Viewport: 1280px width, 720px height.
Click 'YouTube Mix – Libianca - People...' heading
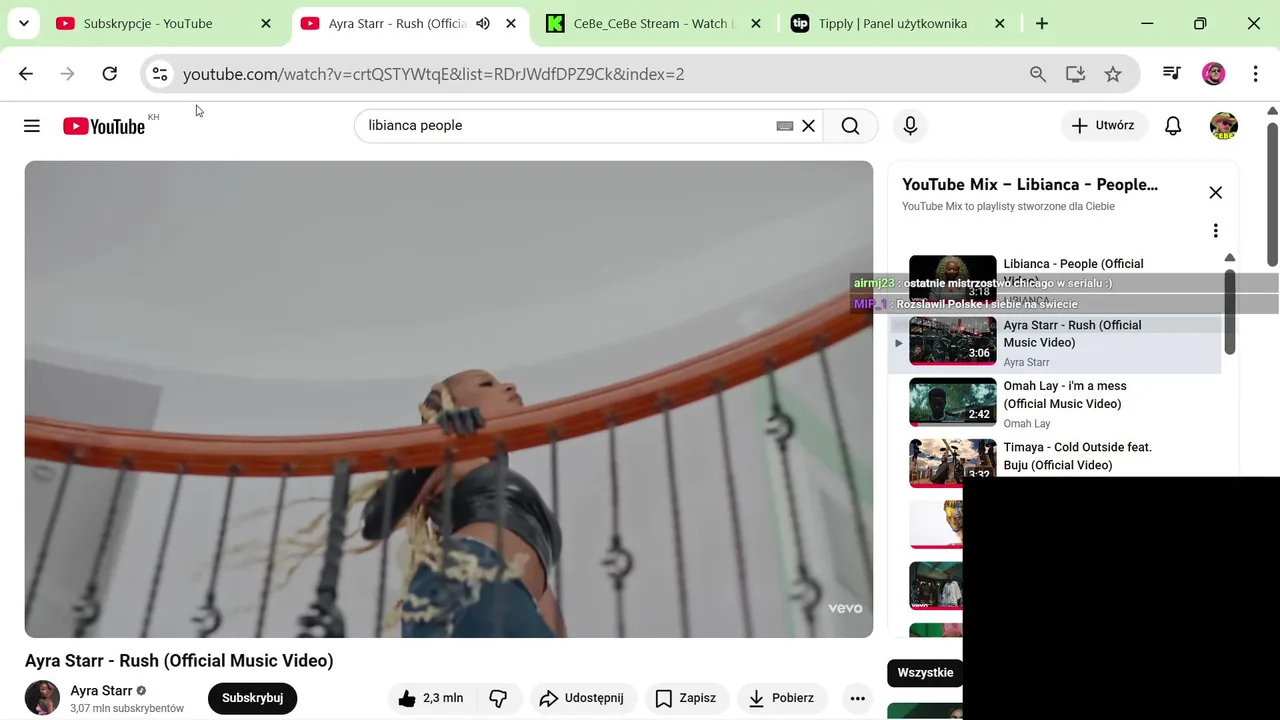click(x=1030, y=185)
